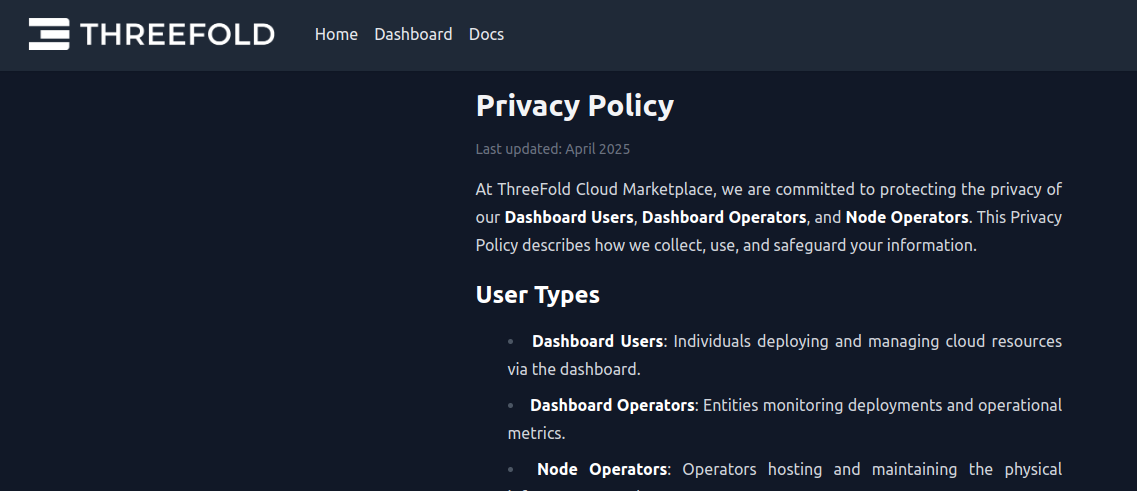The image size is (1137, 491).
Task: Click the THREEFOLD brand wordmark
Action: point(177,35)
